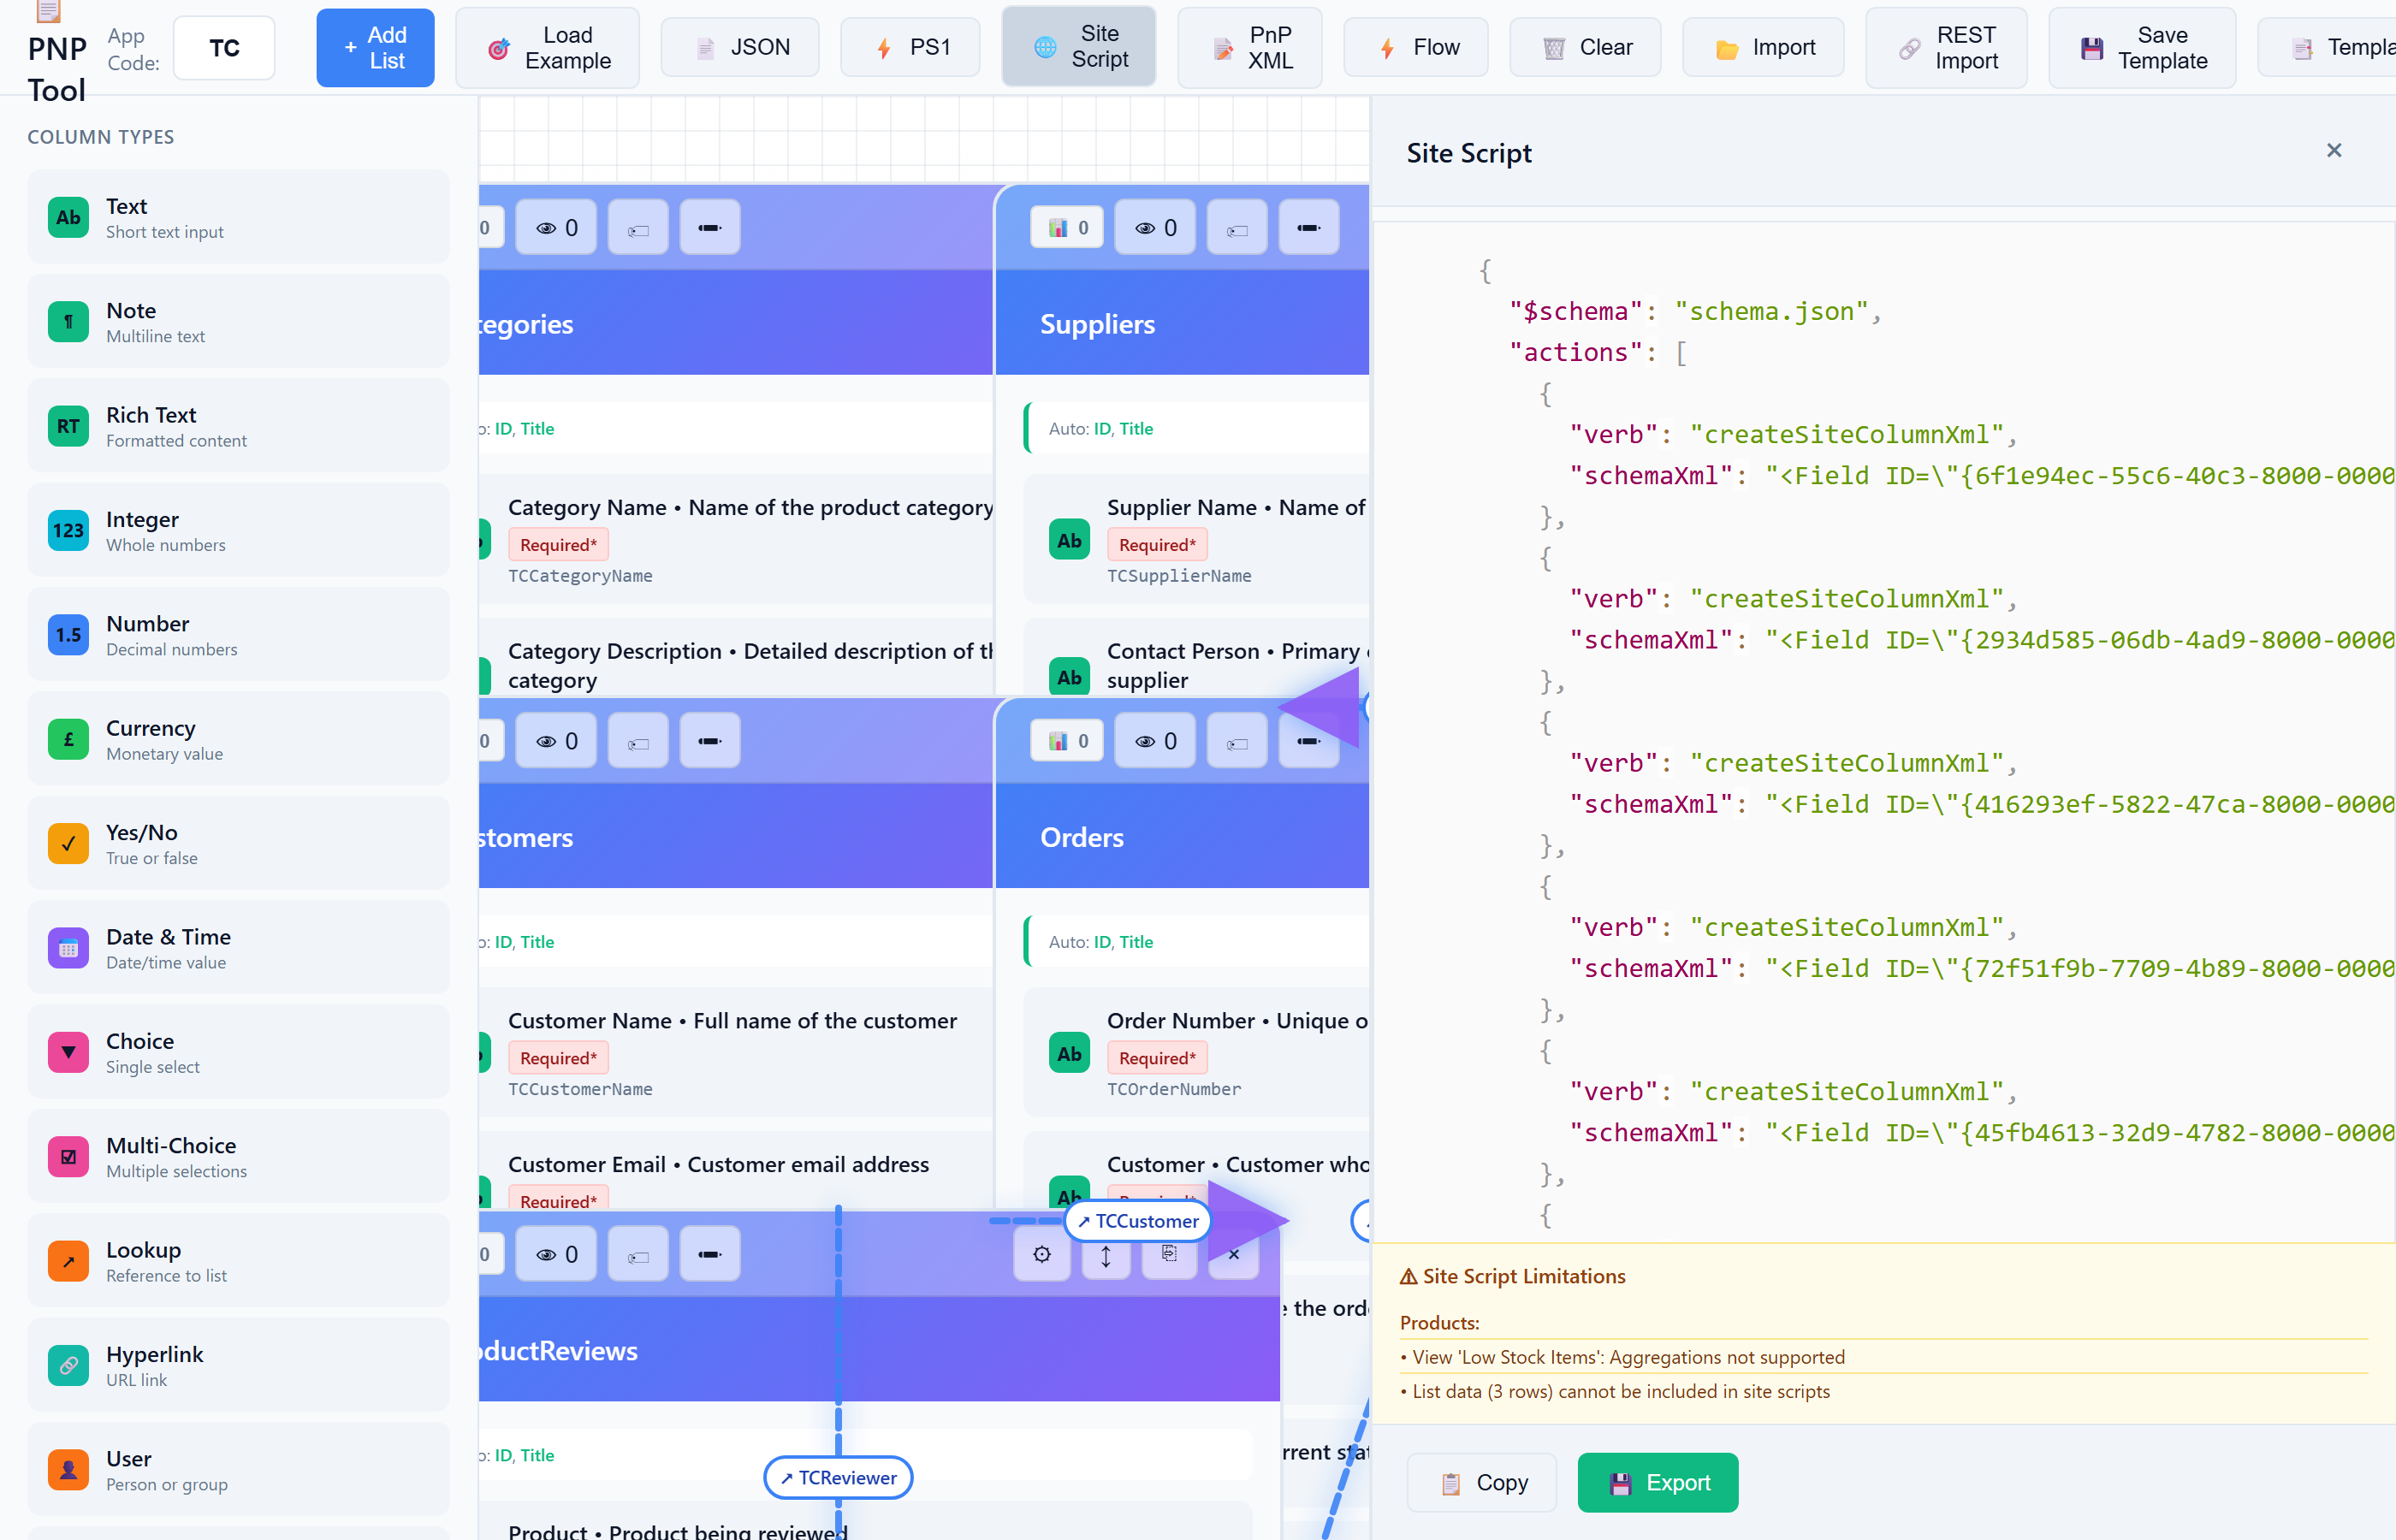Select the Multi-Choice column type
The height and width of the screenshot is (1540, 2396).
[x=238, y=1157]
